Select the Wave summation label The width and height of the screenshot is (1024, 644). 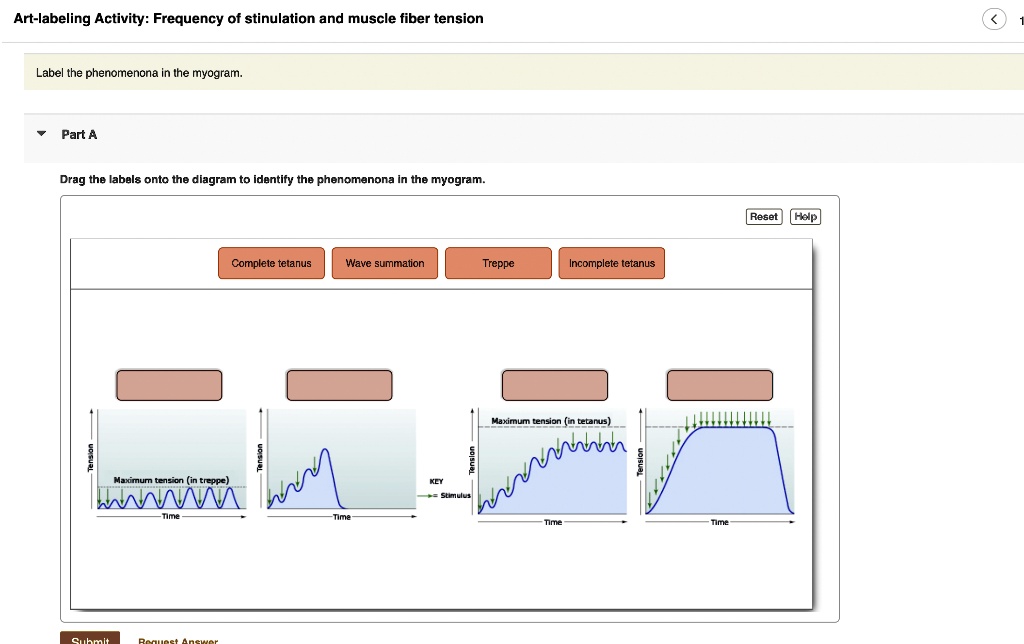(x=384, y=263)
